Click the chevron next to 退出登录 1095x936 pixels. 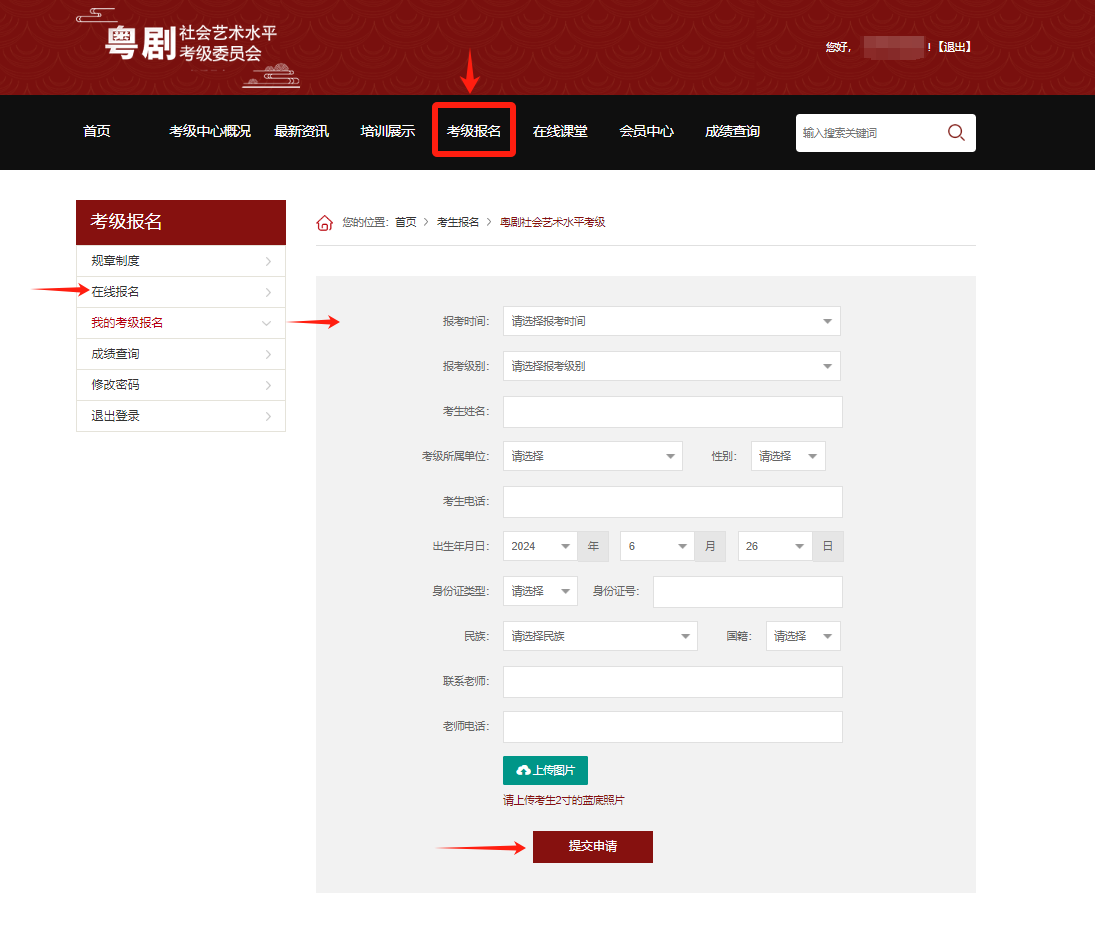(268, 416)
